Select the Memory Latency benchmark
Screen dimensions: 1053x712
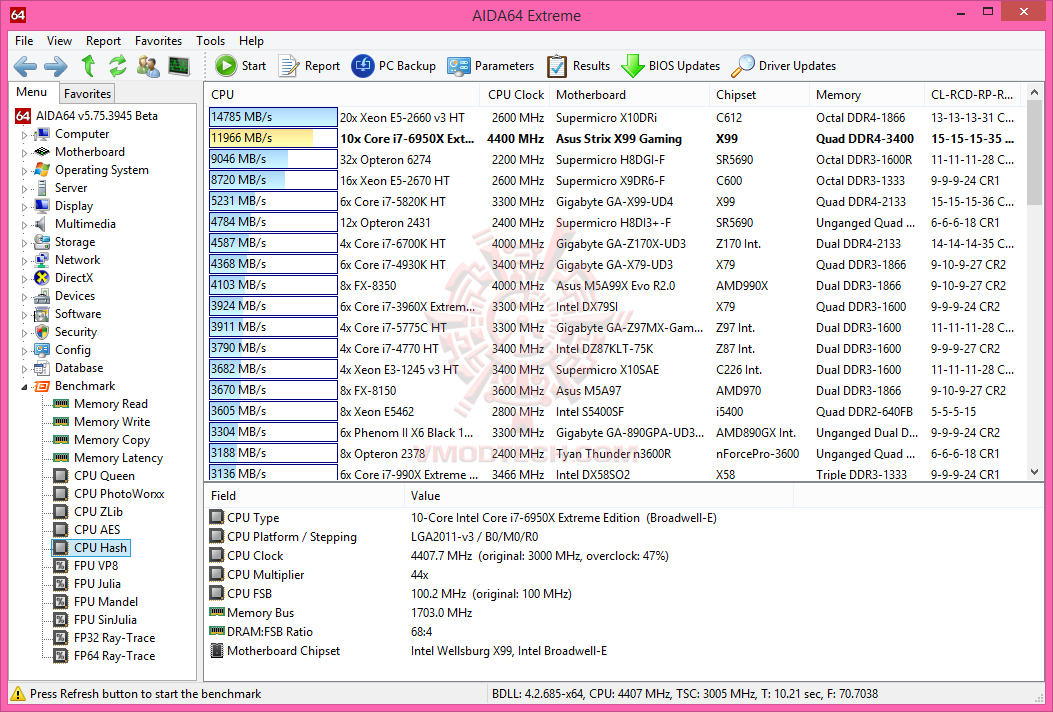pos(118,458)
